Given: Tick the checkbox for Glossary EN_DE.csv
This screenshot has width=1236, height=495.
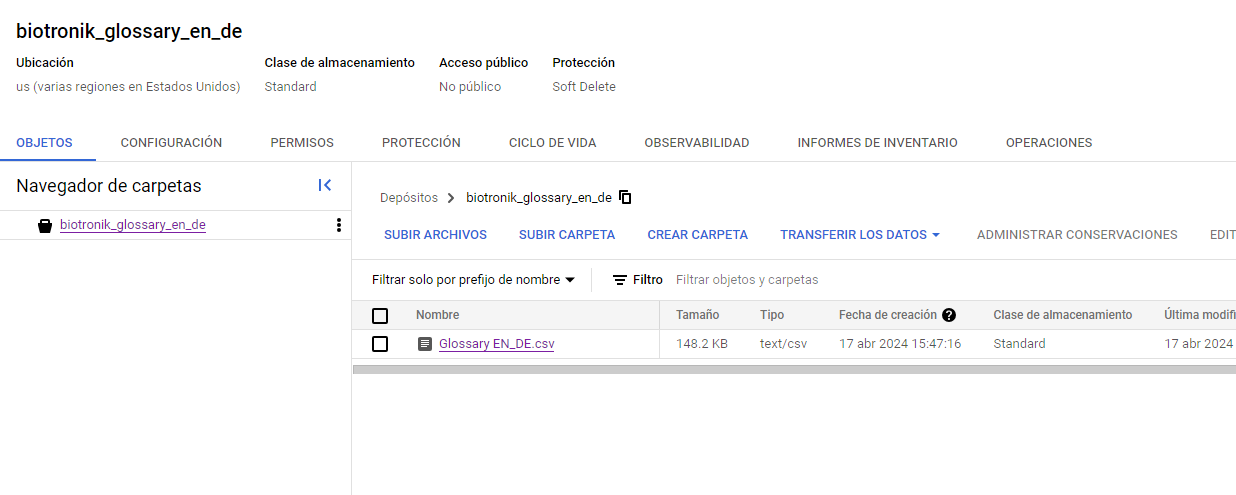Looking at the screenshot, I should click(380, 344).
